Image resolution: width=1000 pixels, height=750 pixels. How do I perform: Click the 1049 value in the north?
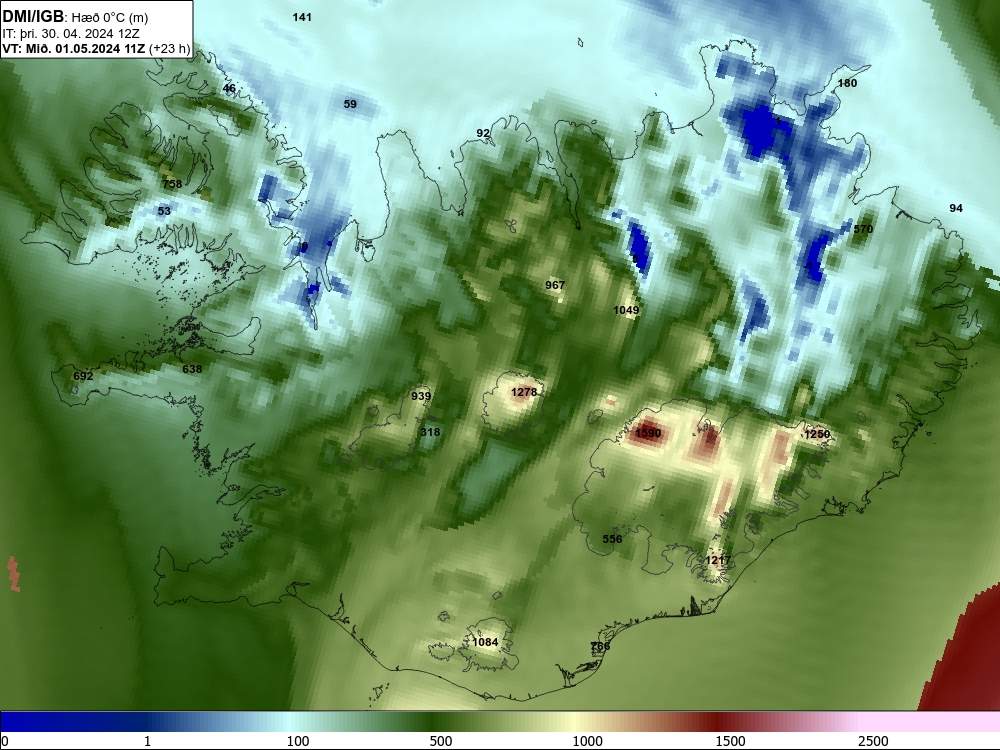pyautogui.click(x=626, y=310)
